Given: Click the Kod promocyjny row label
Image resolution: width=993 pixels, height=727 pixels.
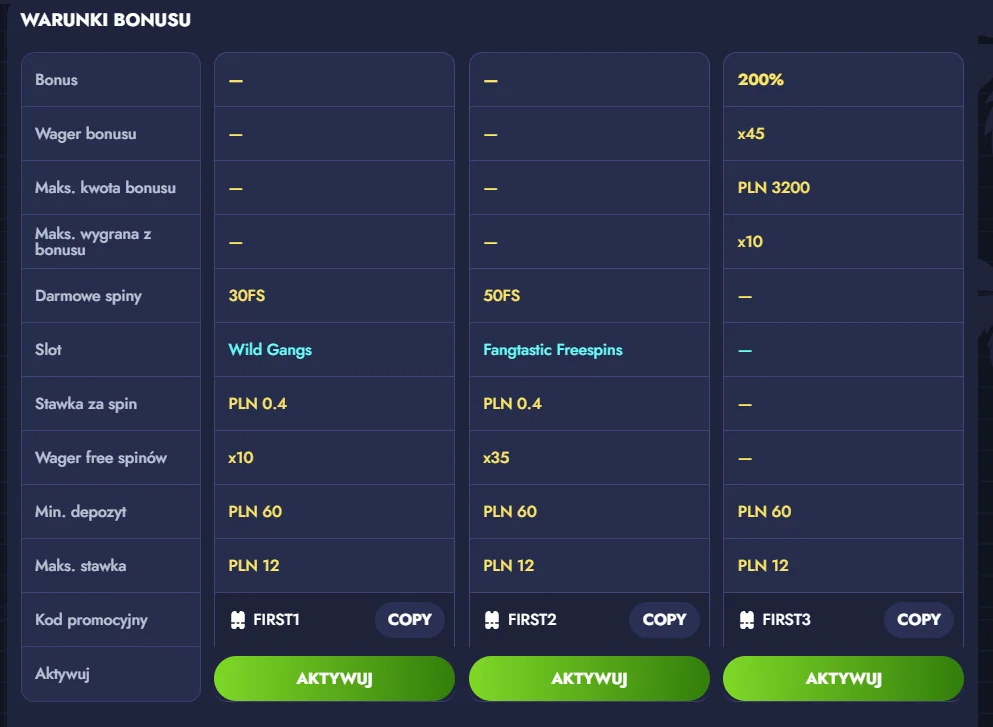Looking at the screenshot, I should point(91,620).
